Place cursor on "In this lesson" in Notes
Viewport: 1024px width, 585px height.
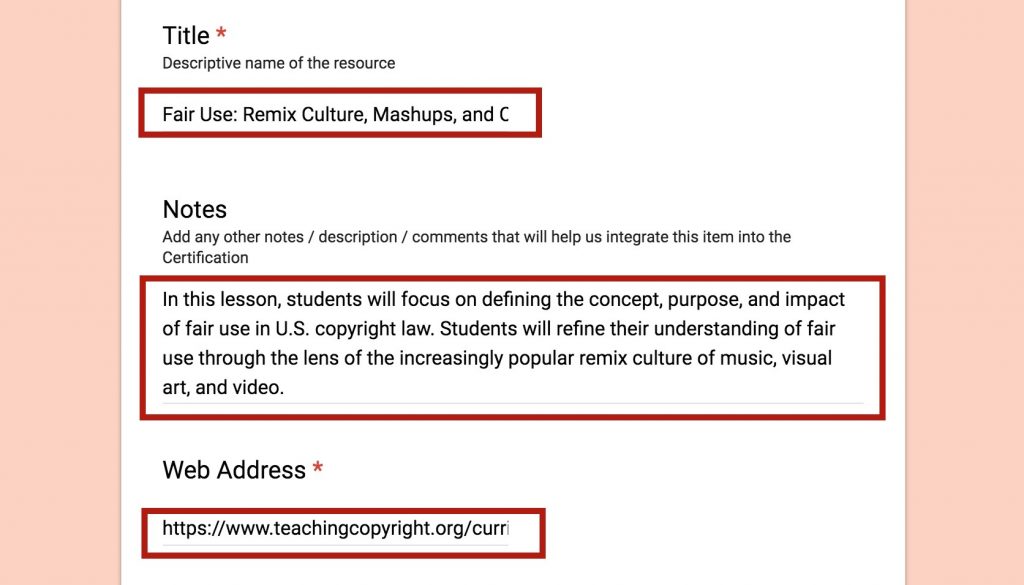(221, 299)
